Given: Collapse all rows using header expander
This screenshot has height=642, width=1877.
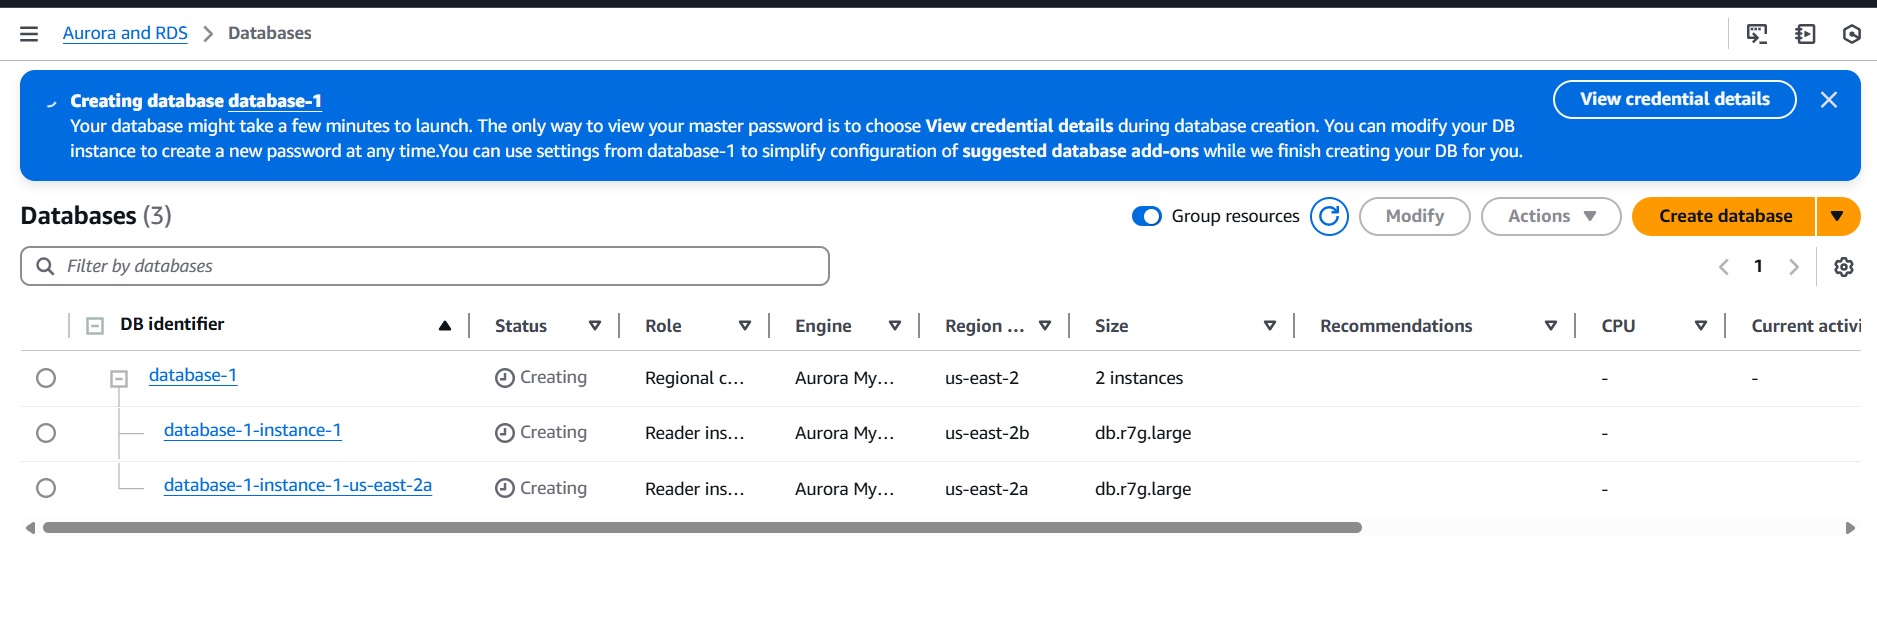Looking at the screenshot, I should pyautogui.click(x=95, y=326).
